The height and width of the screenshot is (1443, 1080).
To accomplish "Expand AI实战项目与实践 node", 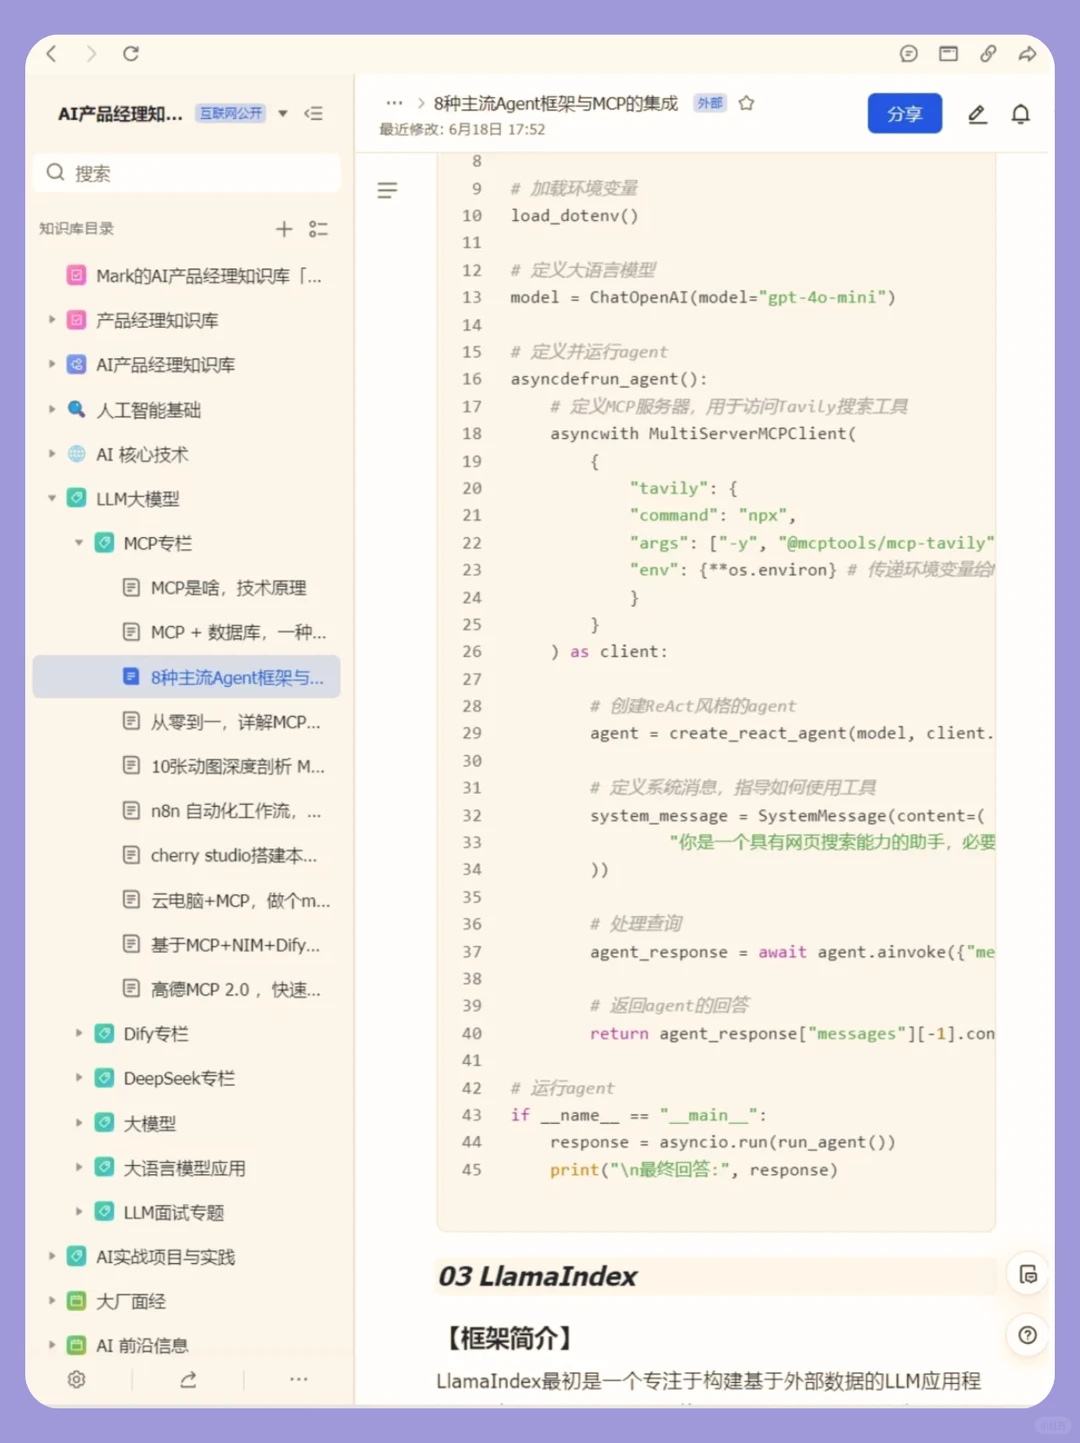I will (x=52, y=1256).
